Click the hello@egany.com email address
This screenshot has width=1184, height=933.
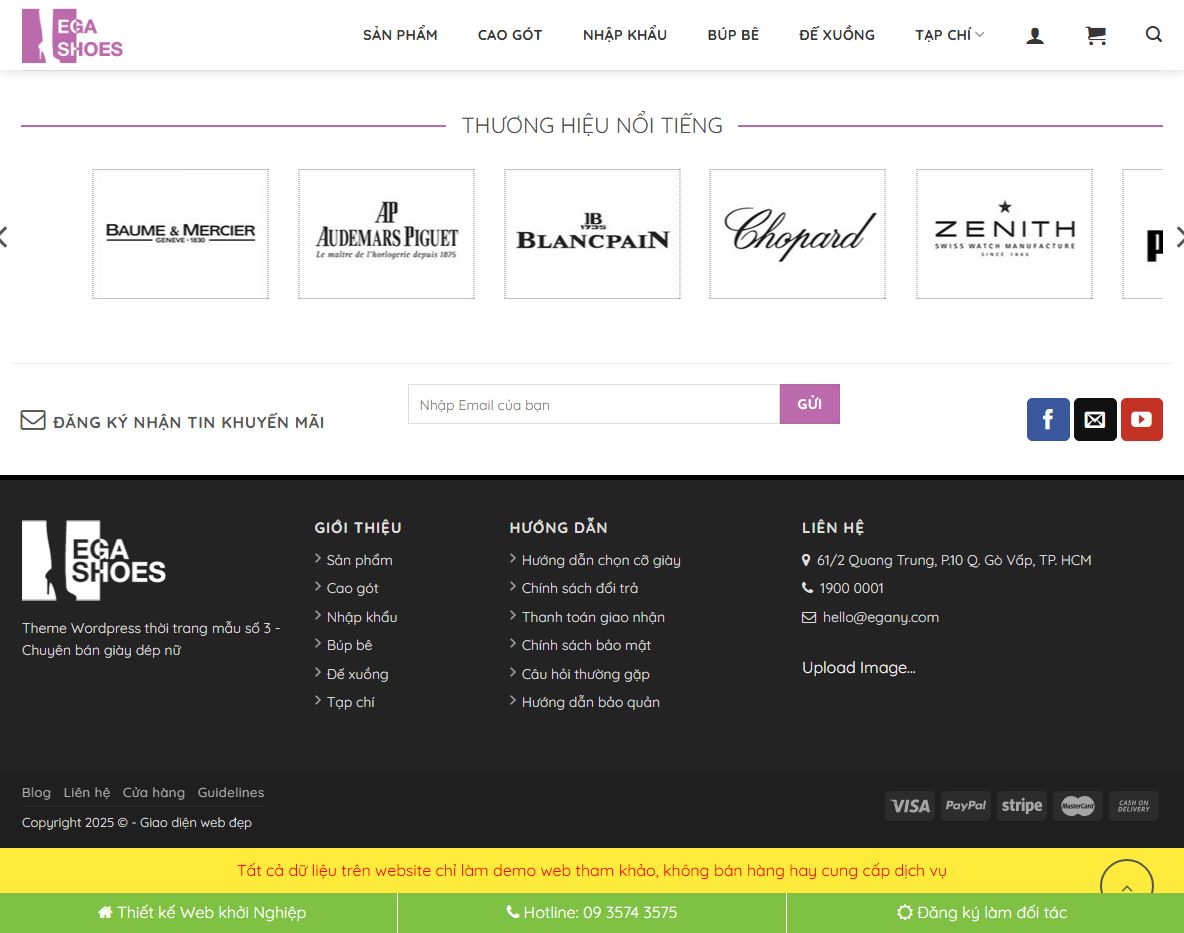click(880, 617)
